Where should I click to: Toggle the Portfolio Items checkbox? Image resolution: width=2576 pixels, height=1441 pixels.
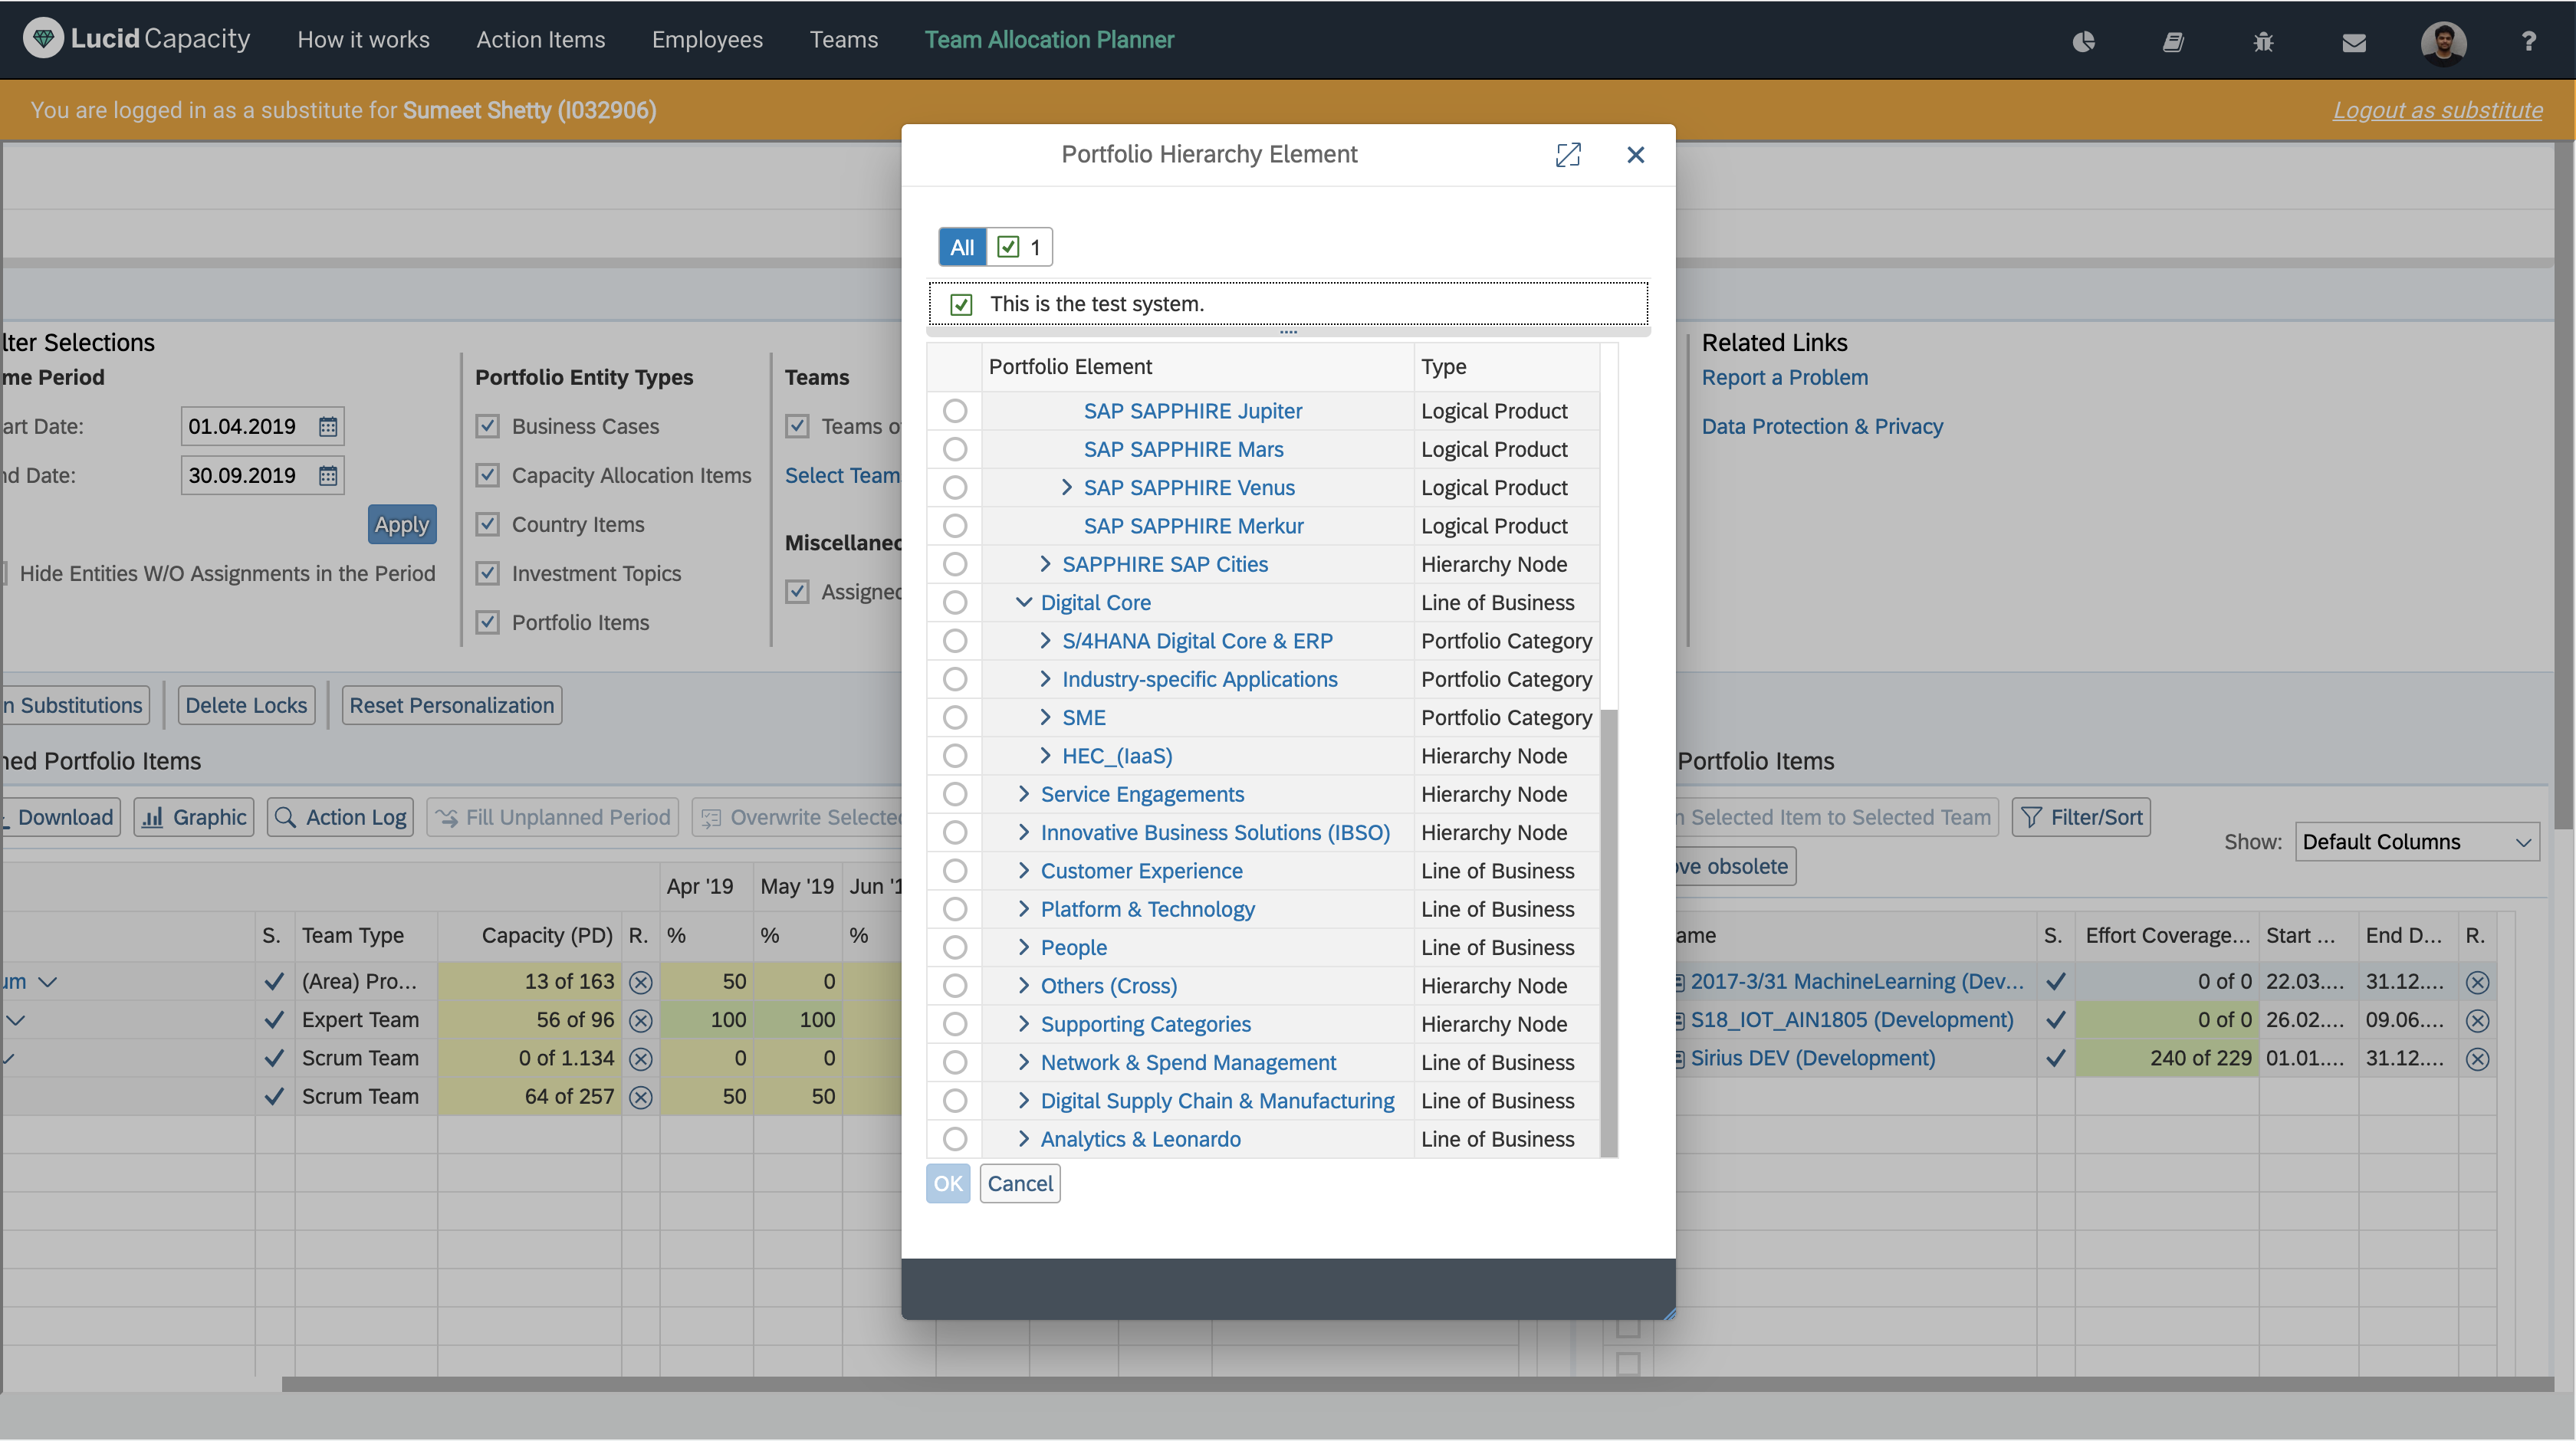coord(488,623)
